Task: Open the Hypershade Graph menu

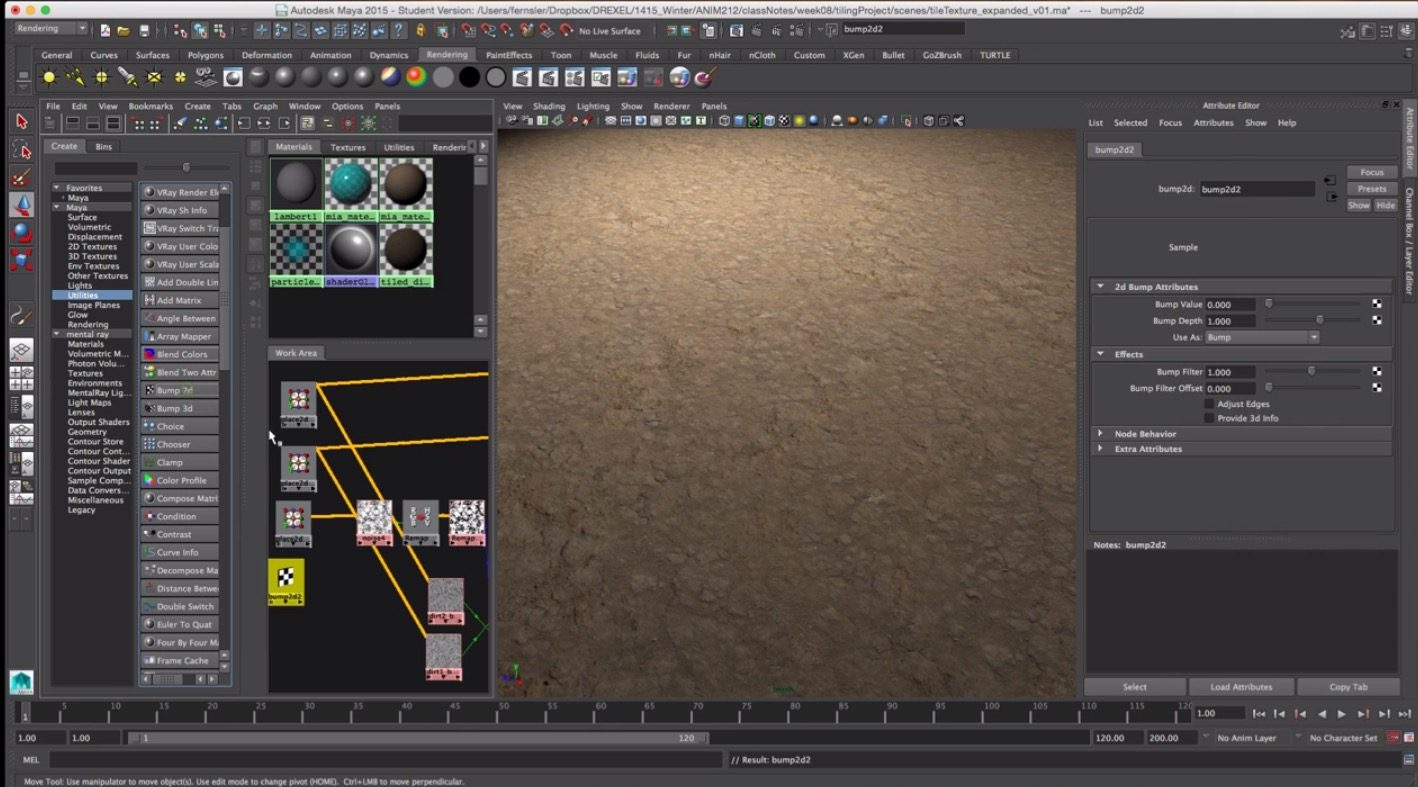Action: click(x=265, y=106)
